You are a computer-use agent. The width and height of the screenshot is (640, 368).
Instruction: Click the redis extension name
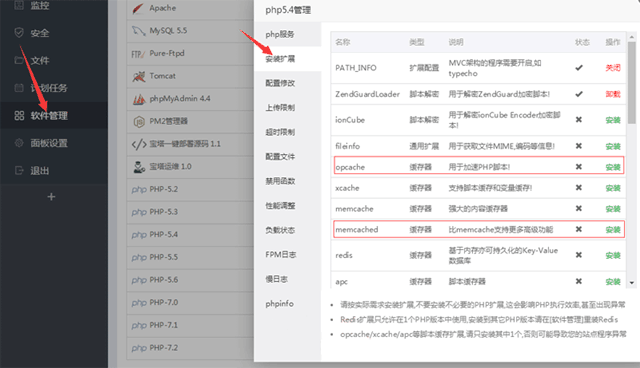[x=344, y=255]
